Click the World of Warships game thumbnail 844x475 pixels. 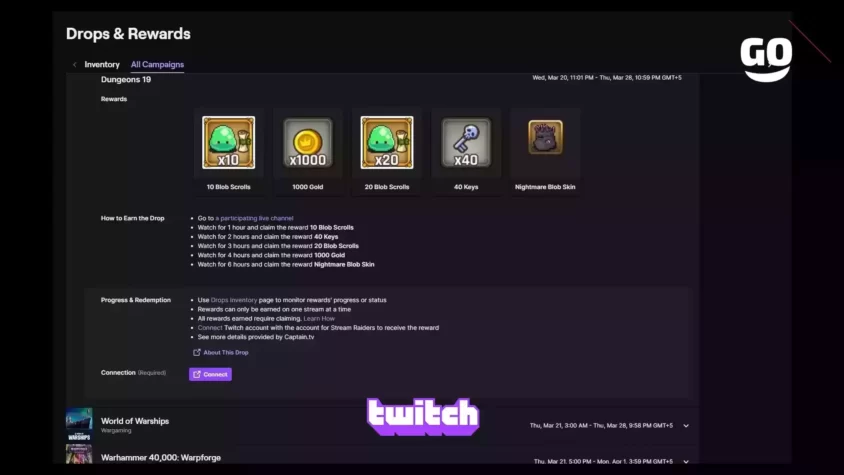pyautogui.click(x=79, y=425)
